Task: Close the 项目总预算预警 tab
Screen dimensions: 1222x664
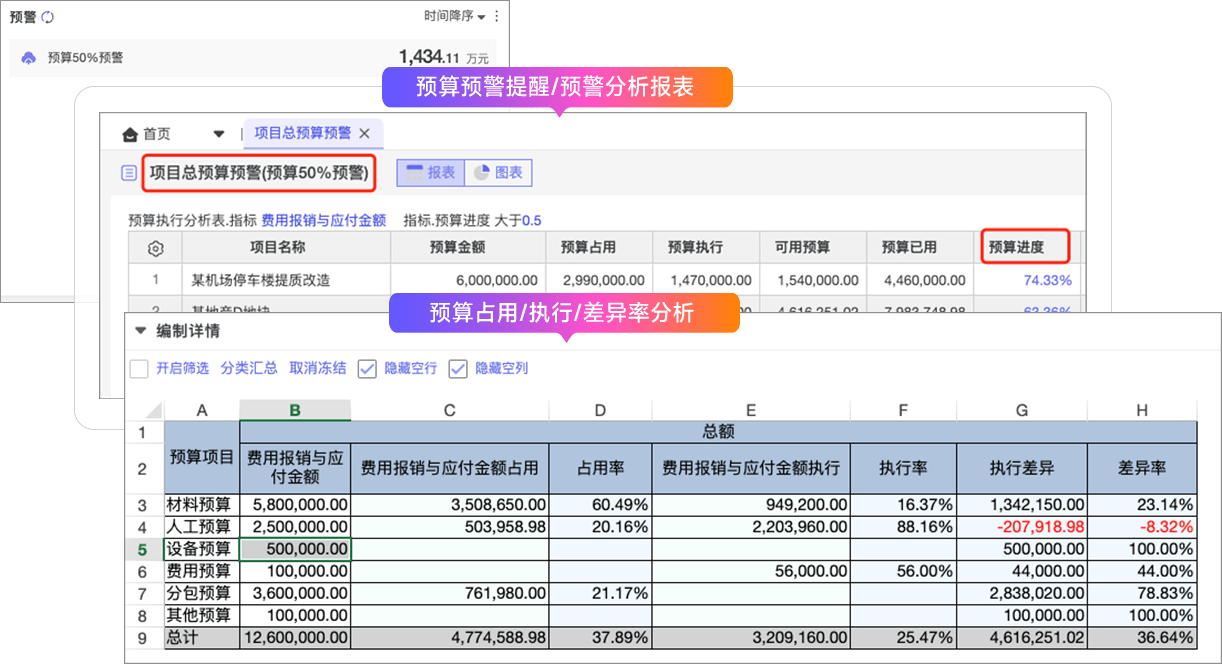Action: 364,133
